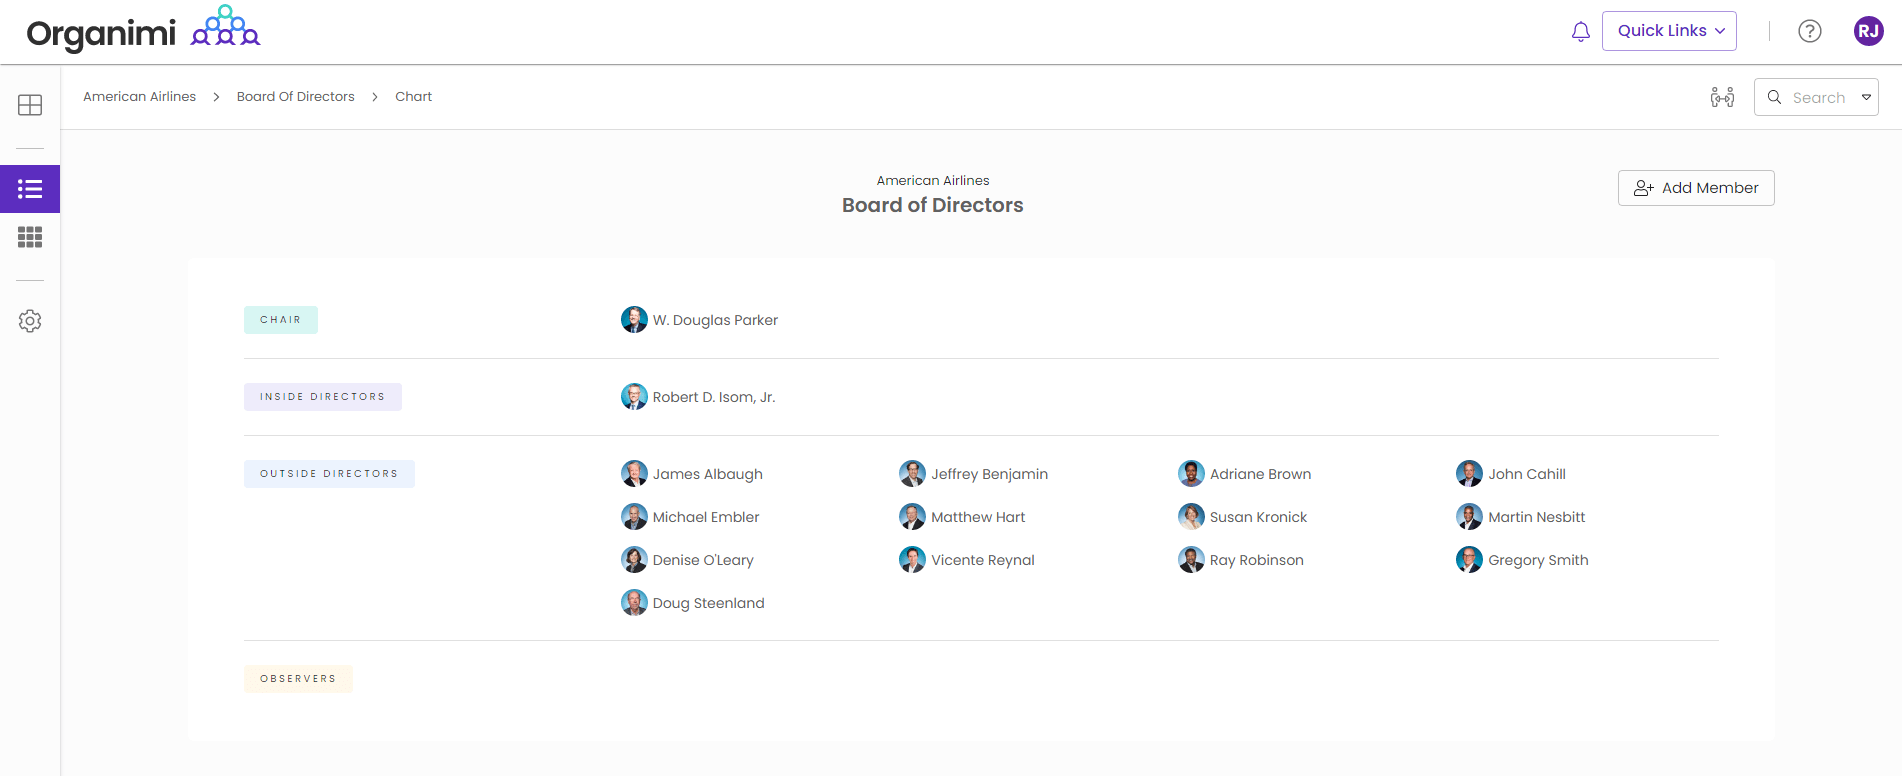Select the name Michael Embler
Image resolution: width=1902 pixels, height=776 pixels.
pos(706,517)
